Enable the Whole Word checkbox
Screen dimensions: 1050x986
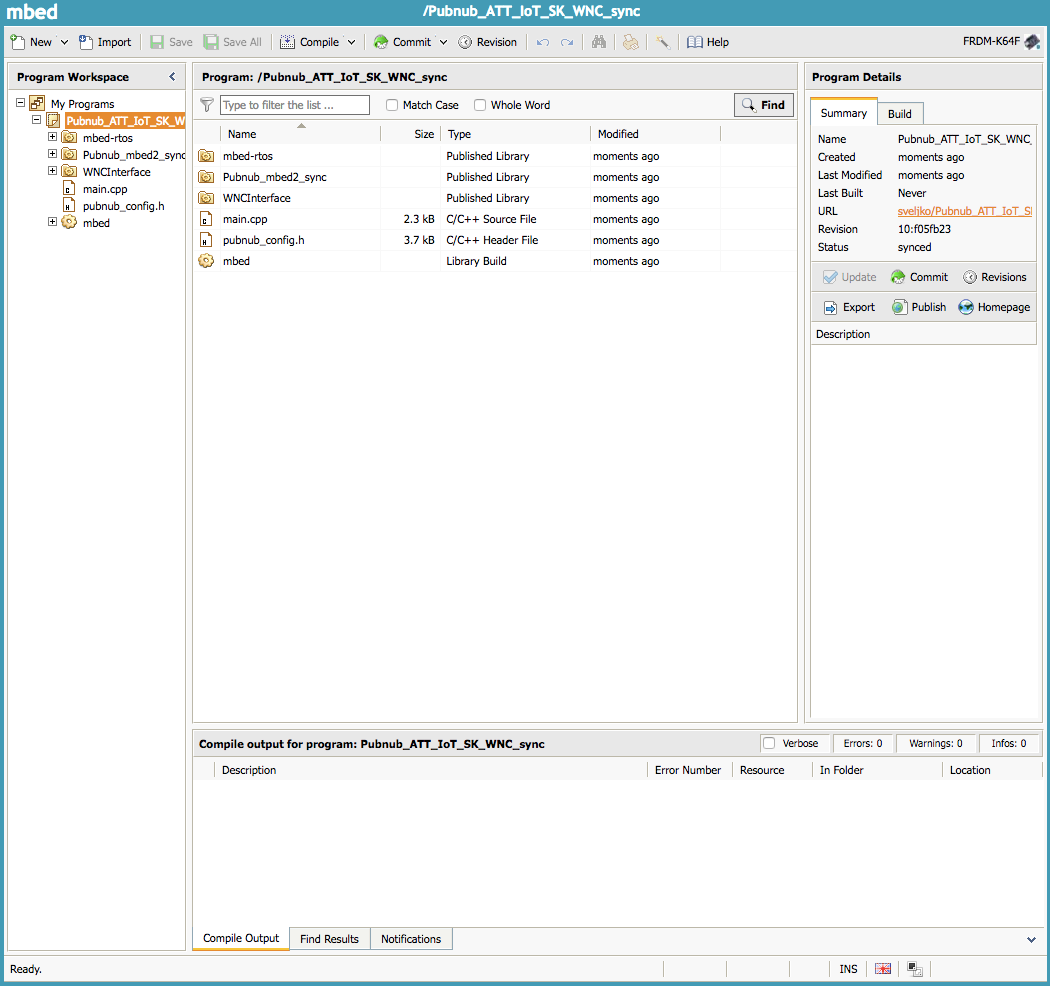point(480,105)
